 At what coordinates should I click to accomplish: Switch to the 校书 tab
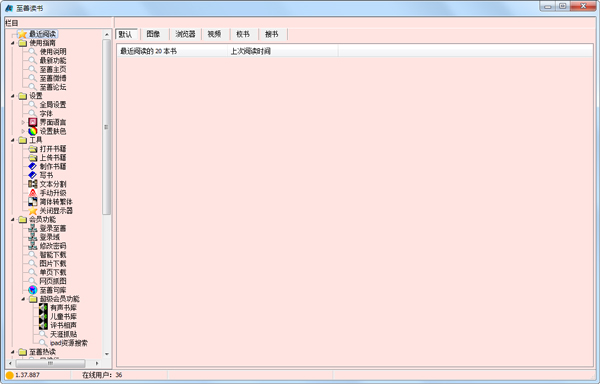click(x=243, y=34)
